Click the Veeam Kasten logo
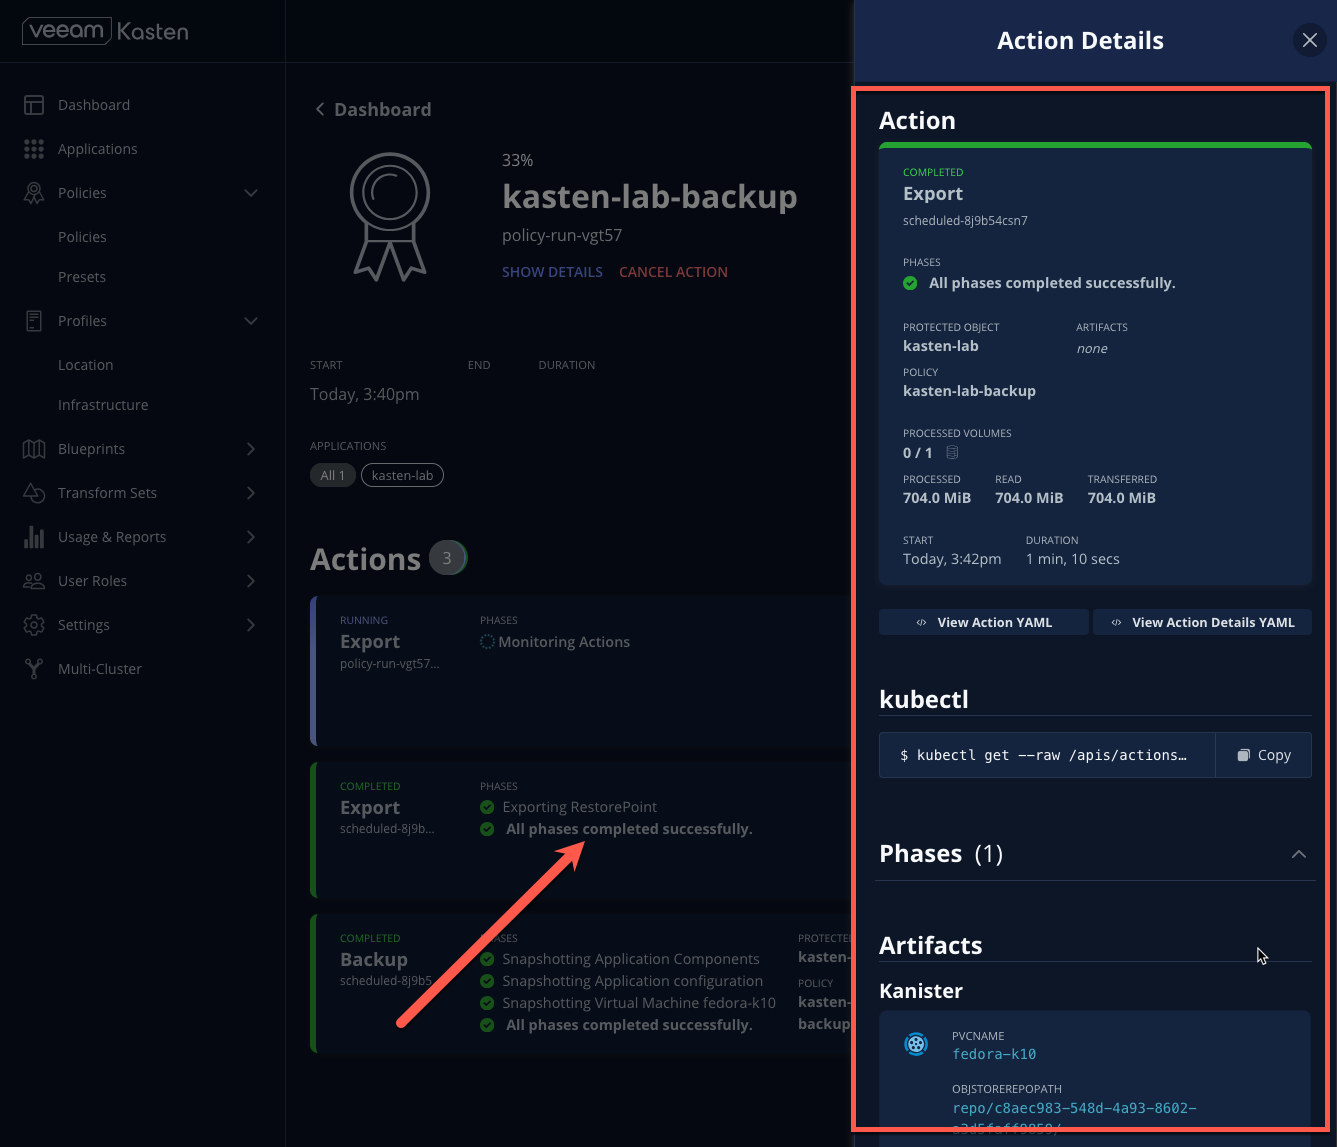The height and width of the screenshot is (1147, 1337). [x=105, y=31]
